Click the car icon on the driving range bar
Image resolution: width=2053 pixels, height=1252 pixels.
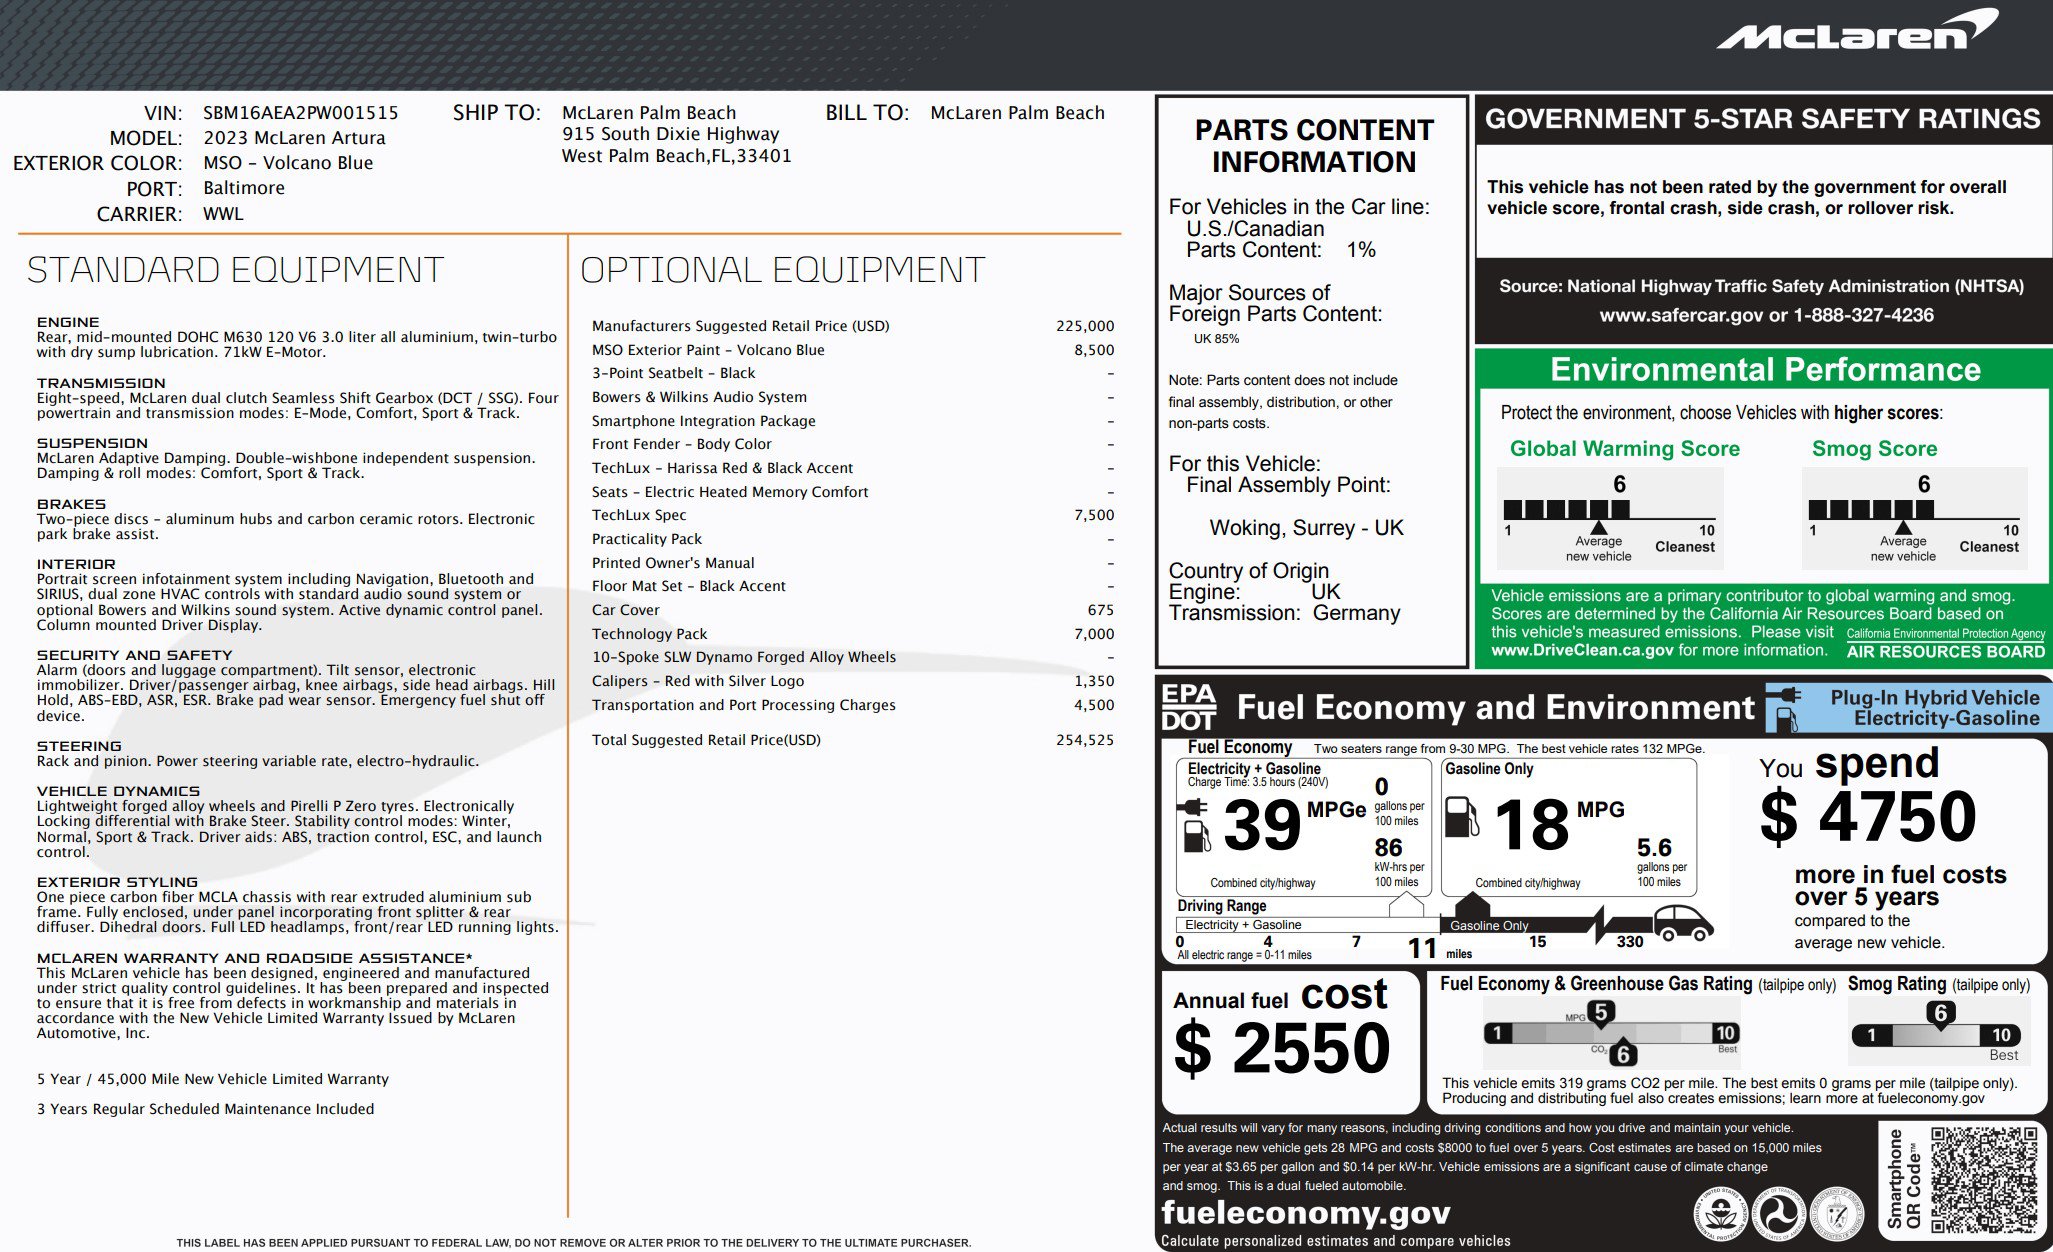[1683, 924]
